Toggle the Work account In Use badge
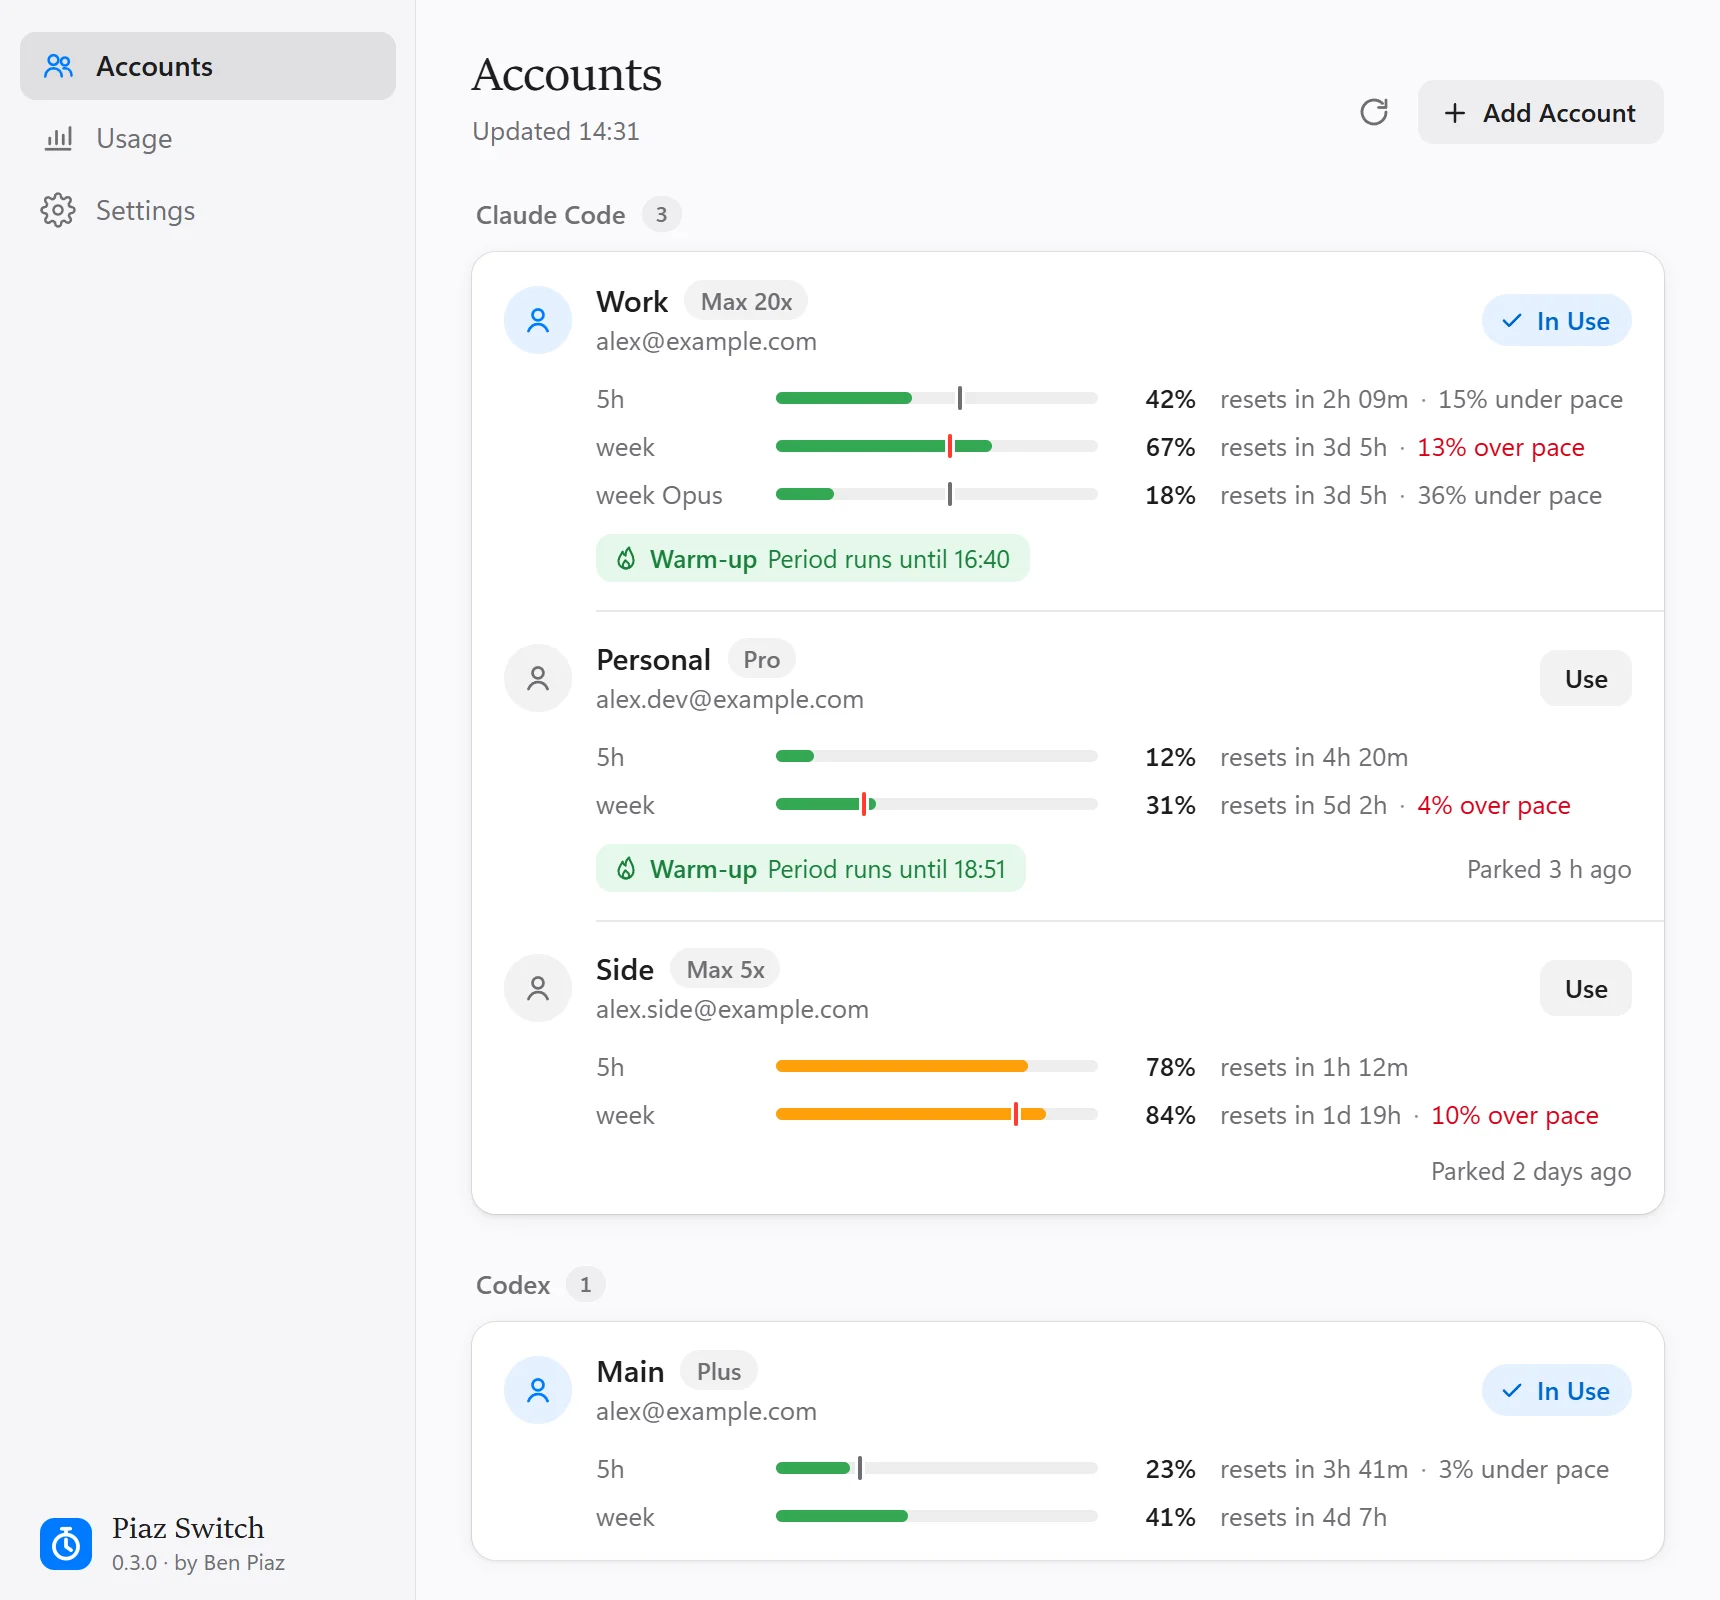Screen dimensions: 1720x1600 pyautogui.click(x=1557, y=320)
